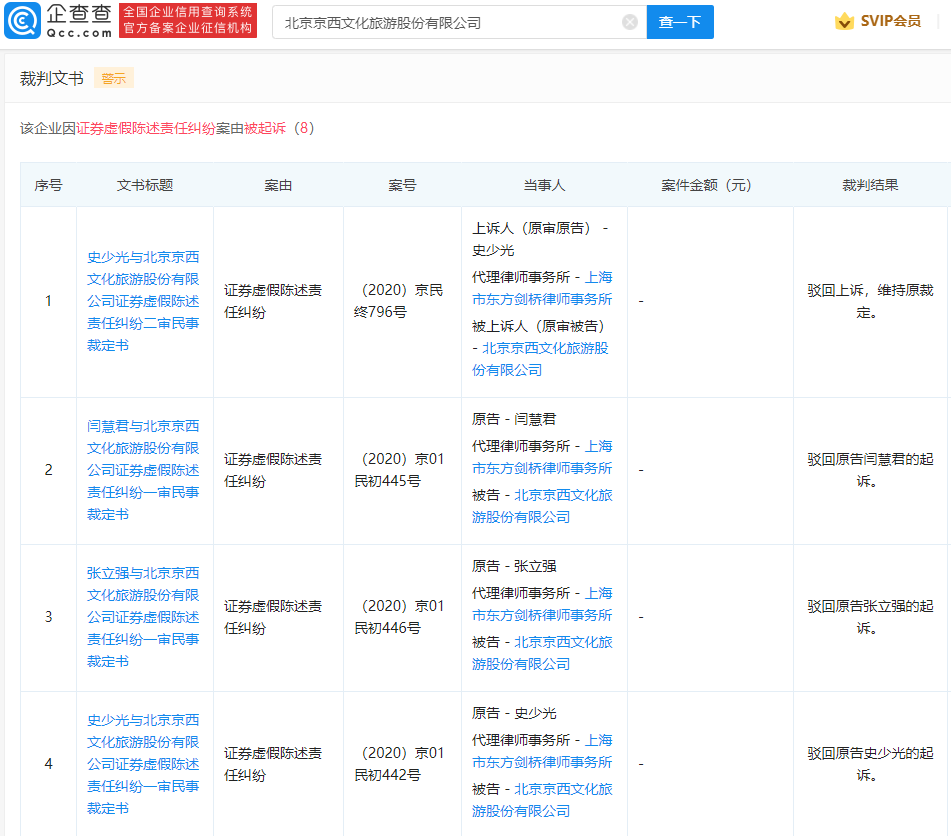Image resolution: width=951 pixels, height=836 pixels.
Task: Click the 裁判结果 column header
Action: pos(870,185)
